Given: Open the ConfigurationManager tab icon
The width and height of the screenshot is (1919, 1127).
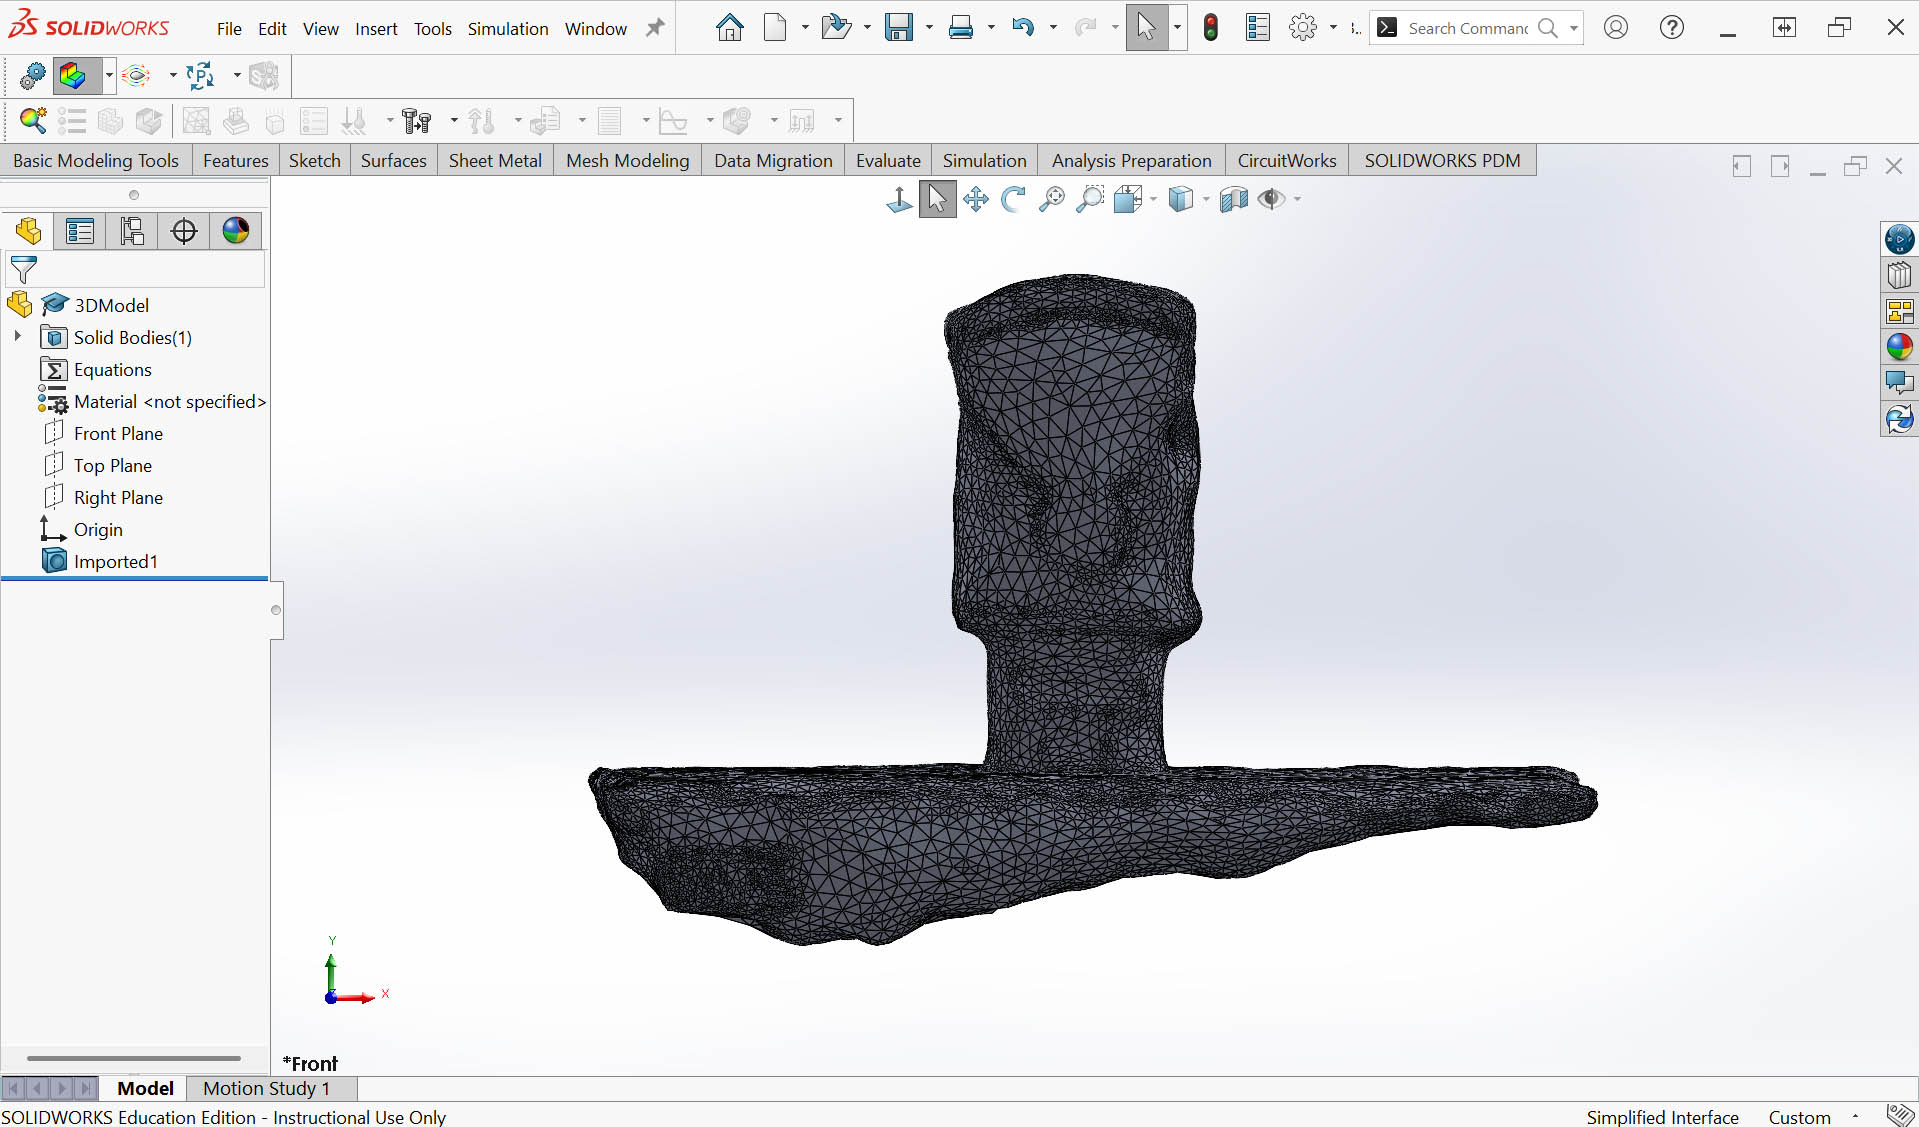Looking at the screenshot, I should tap(132, 231).
